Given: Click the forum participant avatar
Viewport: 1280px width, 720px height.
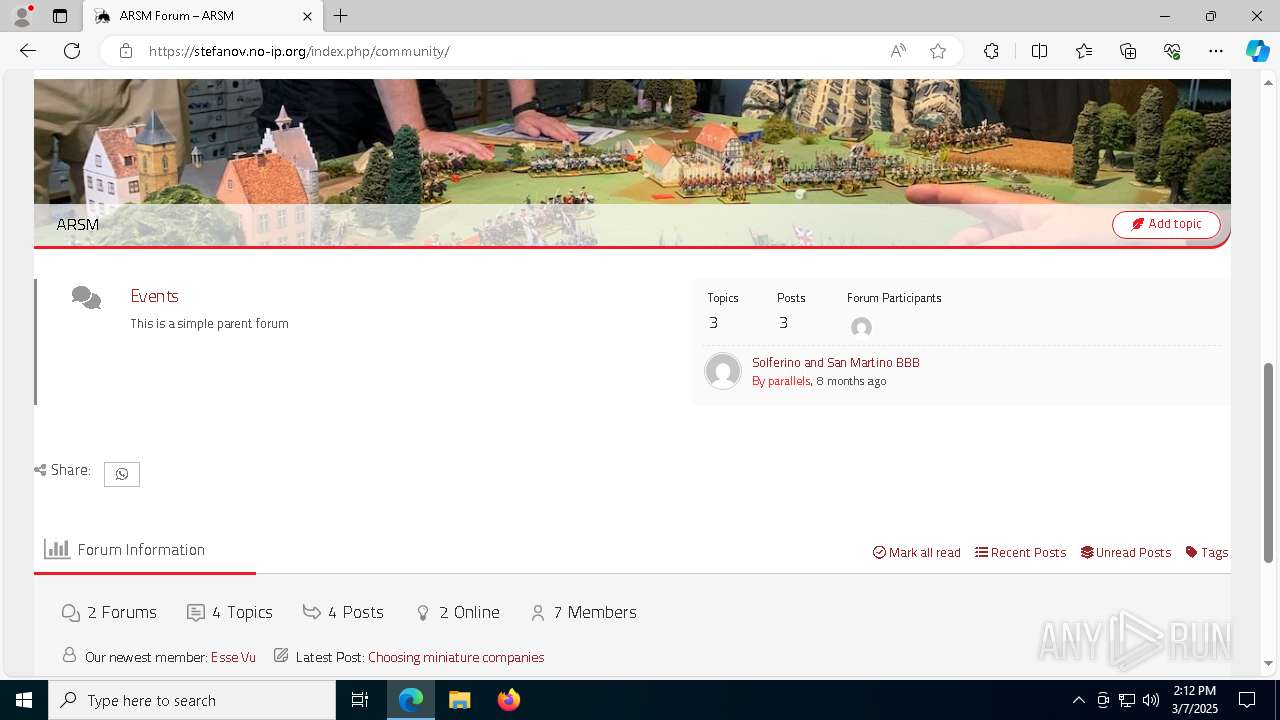Looking at the screenshot, I should tap(861, 327).
